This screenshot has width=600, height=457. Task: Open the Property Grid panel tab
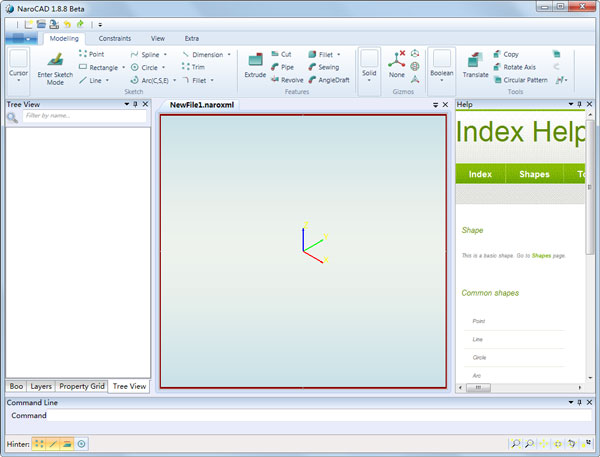click(x=82, y=386)
